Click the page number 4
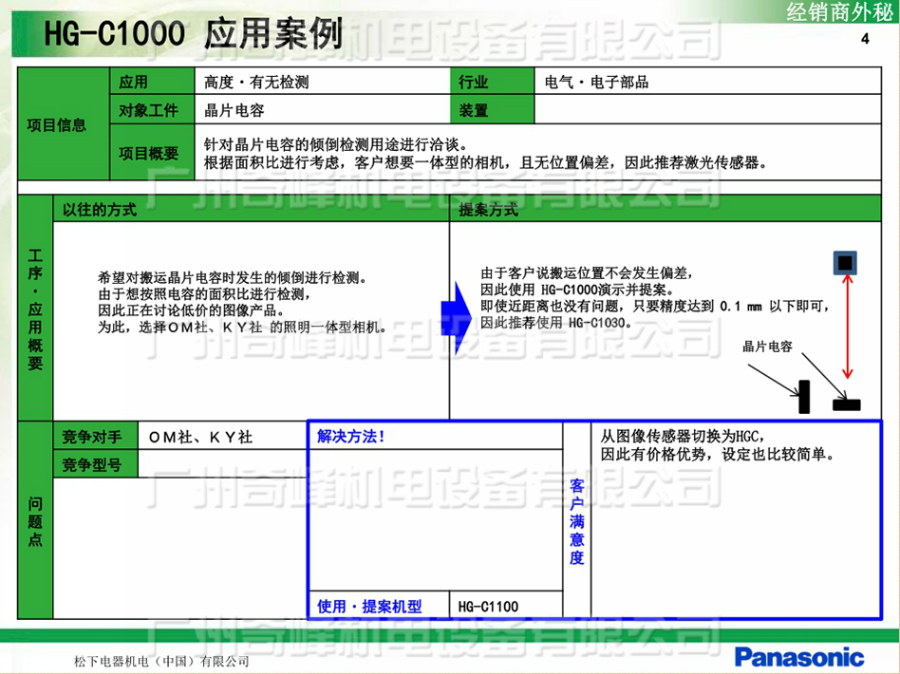Viewport: 900px width, 674px height. click(865, 39)
